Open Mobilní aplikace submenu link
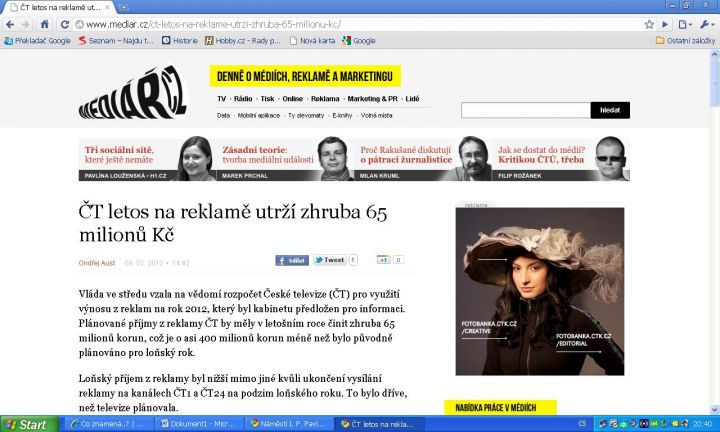Image resolution: width=720 pixels, height=432 pixels. [x=259, y=116]
